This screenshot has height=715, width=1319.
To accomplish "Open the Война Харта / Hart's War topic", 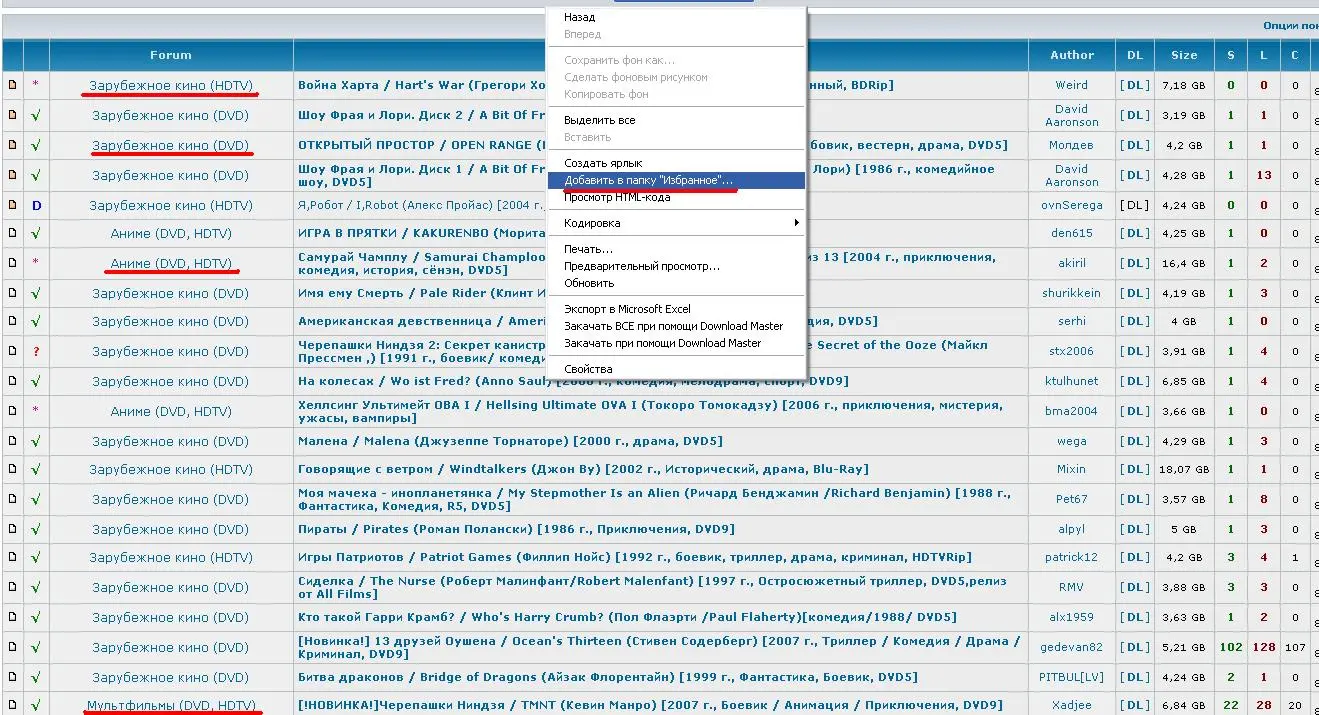I will coord(422,85).
